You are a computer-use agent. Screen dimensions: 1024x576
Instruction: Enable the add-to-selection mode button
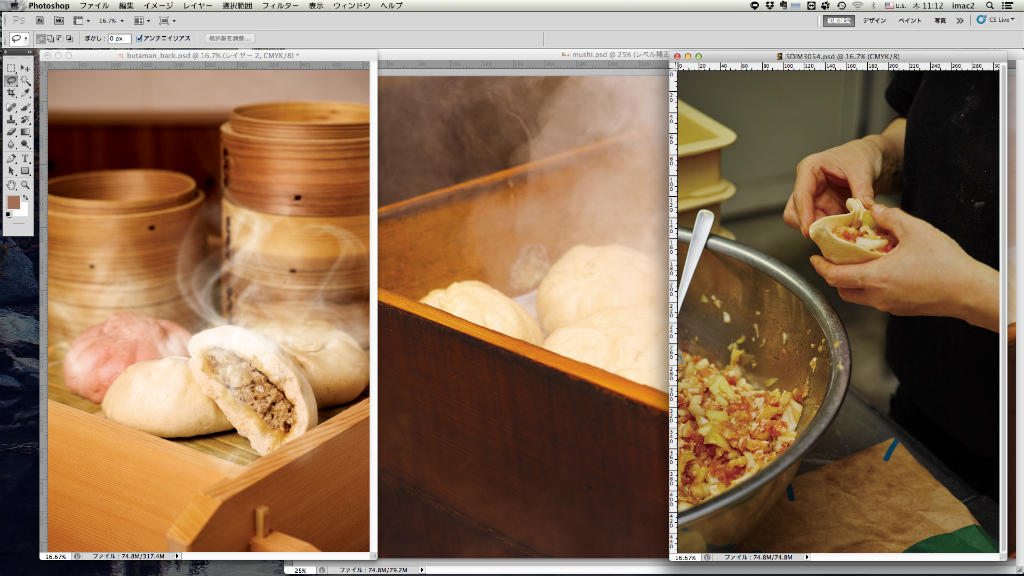point(50,38)
